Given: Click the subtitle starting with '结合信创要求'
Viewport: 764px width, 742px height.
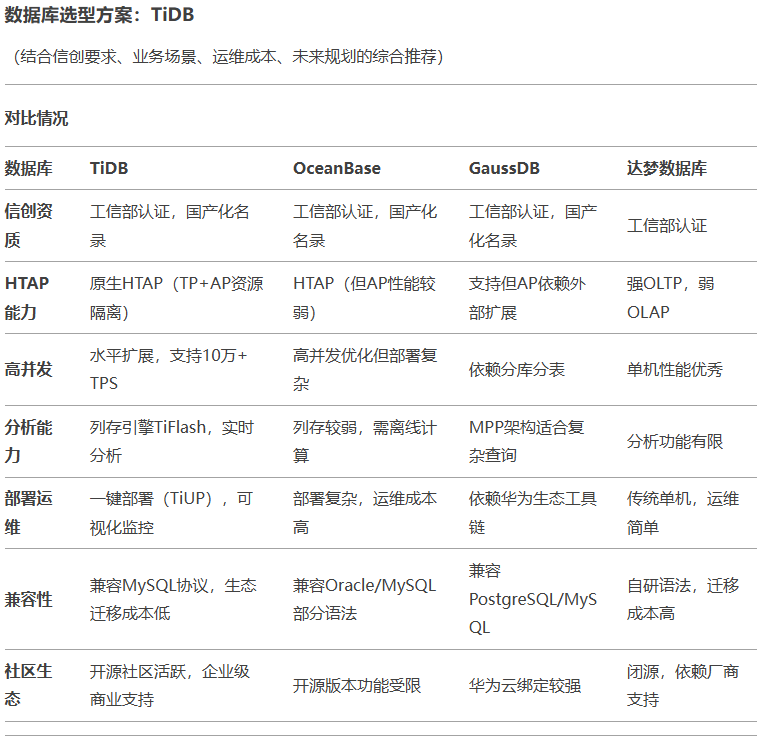Looking at the screenshot, I should (x=229, y=57).
